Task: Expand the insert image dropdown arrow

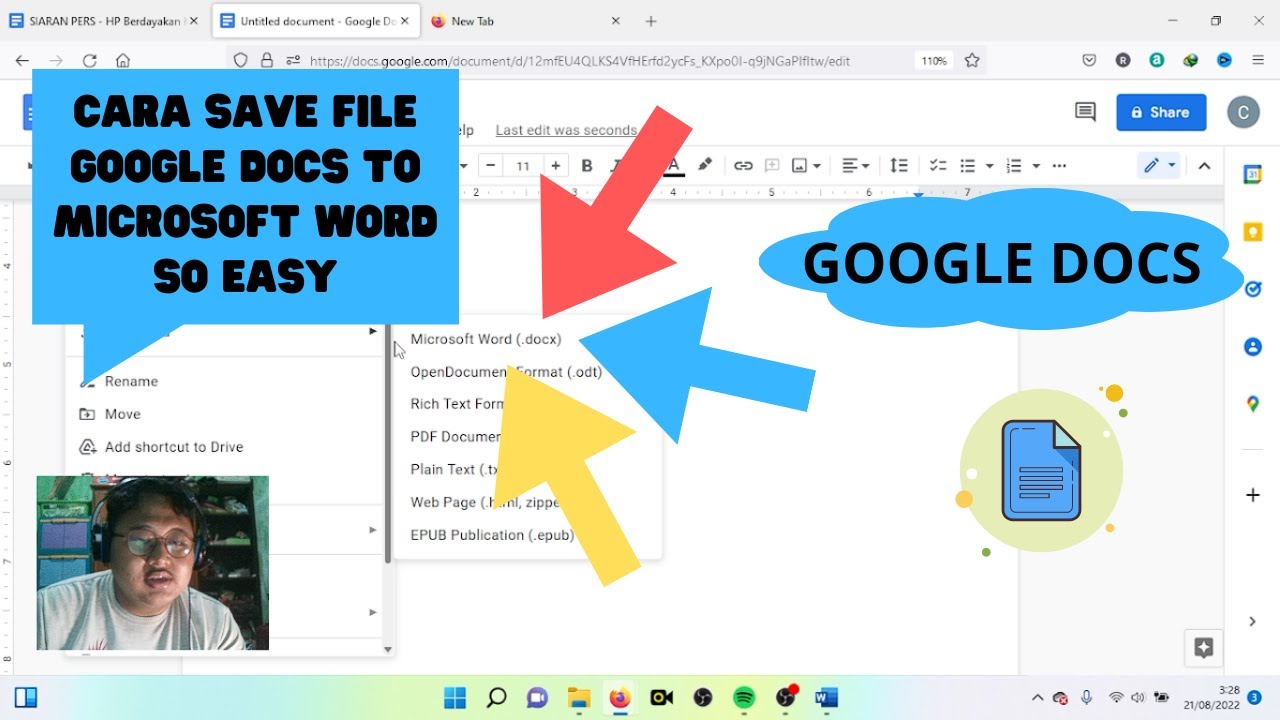Action: (x=817, y=166)
